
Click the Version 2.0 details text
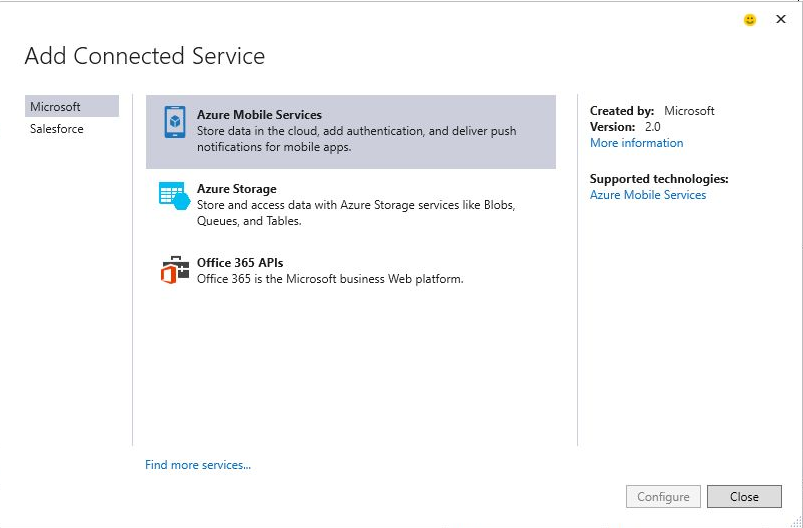625,127
